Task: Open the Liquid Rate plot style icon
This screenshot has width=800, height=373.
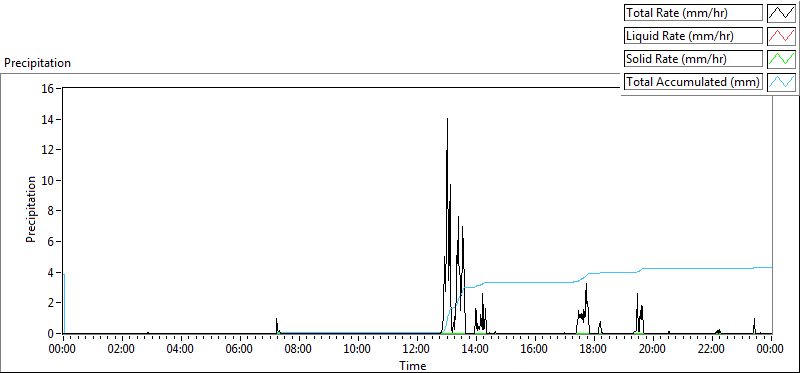Action: [x=781, y=36]
